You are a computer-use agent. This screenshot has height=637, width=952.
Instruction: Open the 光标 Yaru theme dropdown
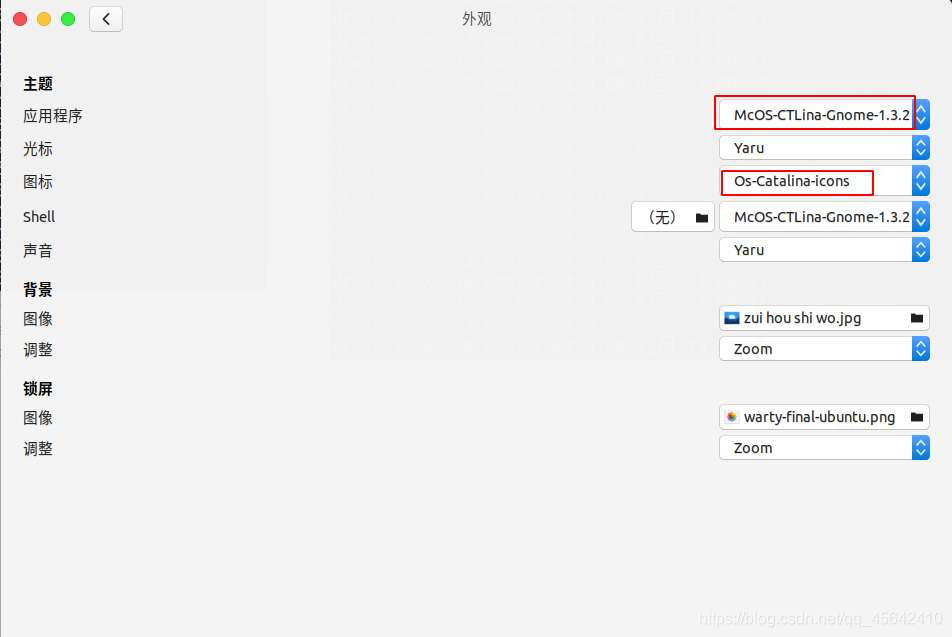tap(824, 148)
